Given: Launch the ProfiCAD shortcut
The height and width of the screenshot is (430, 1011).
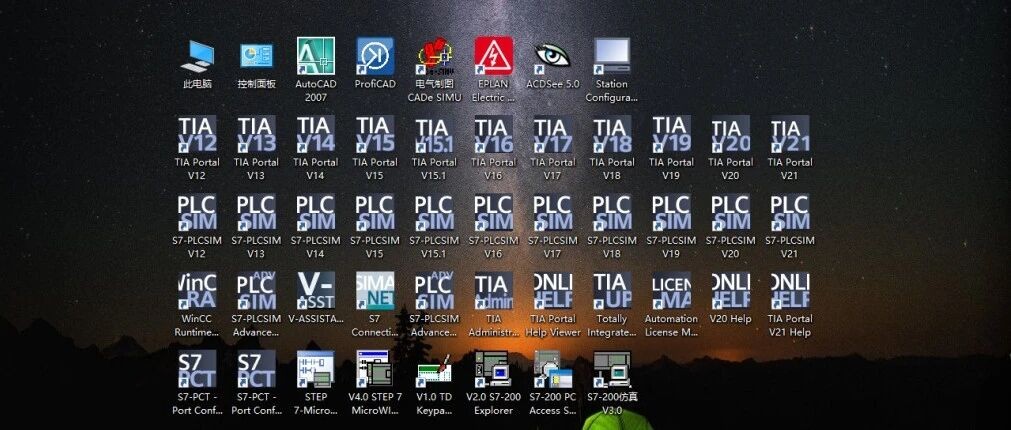Looking at the screenshot, I should pyautogui.click(x=375, y=58).
